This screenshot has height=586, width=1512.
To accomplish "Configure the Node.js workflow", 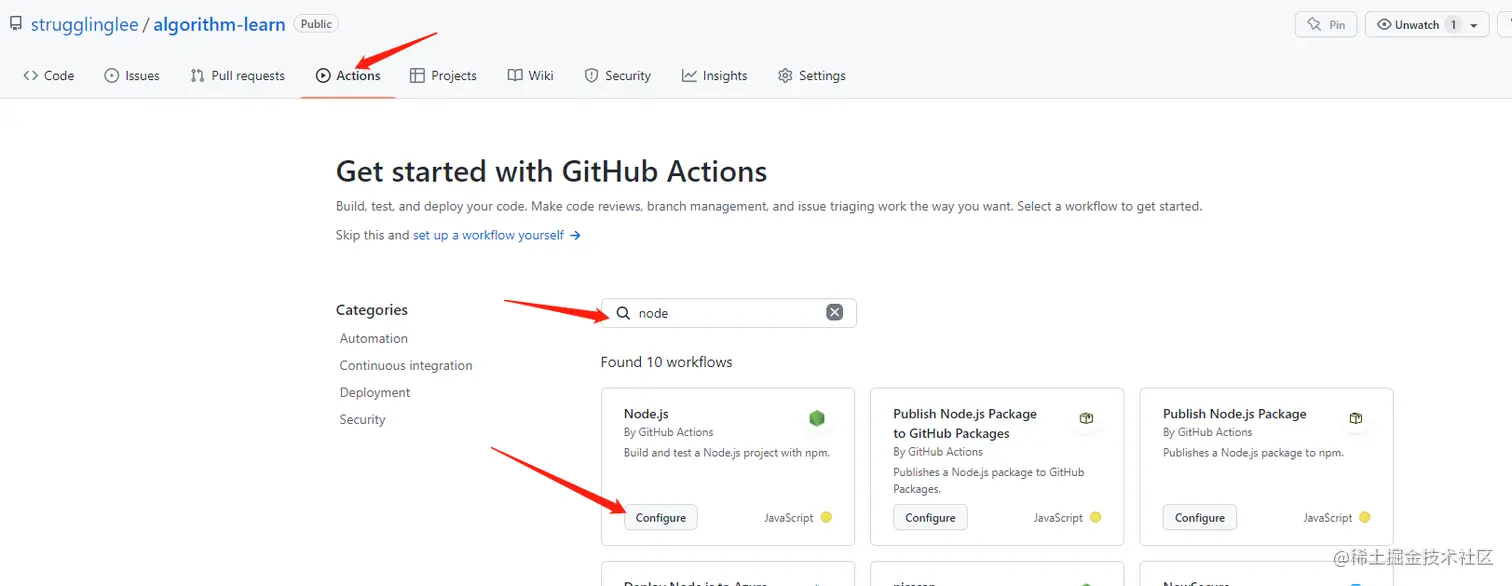I will (x=661, y=517).
